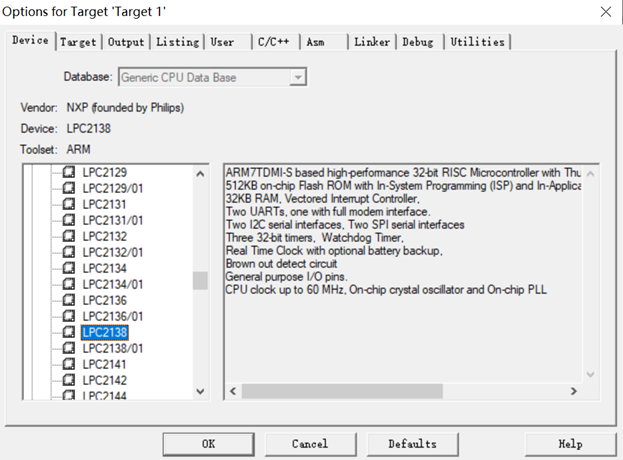Click the chip icon beside LPC2132/01

[69, 252]
